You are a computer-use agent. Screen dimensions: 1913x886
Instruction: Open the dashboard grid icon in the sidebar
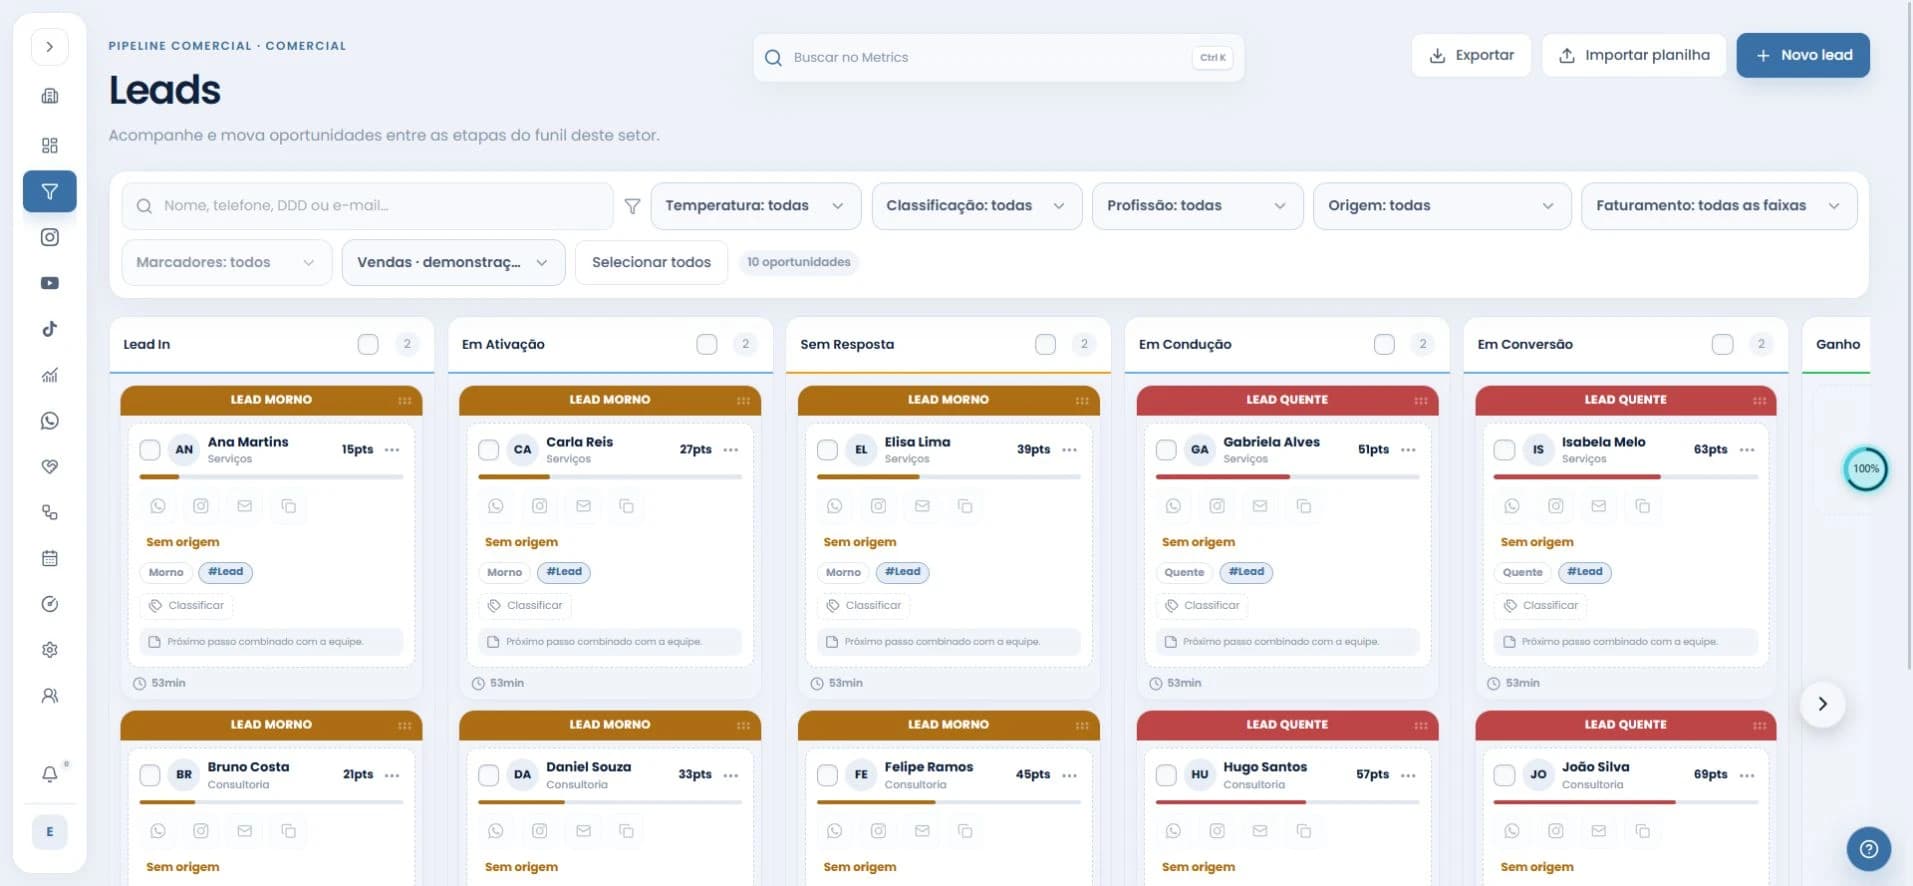click(x=50, y=146)
